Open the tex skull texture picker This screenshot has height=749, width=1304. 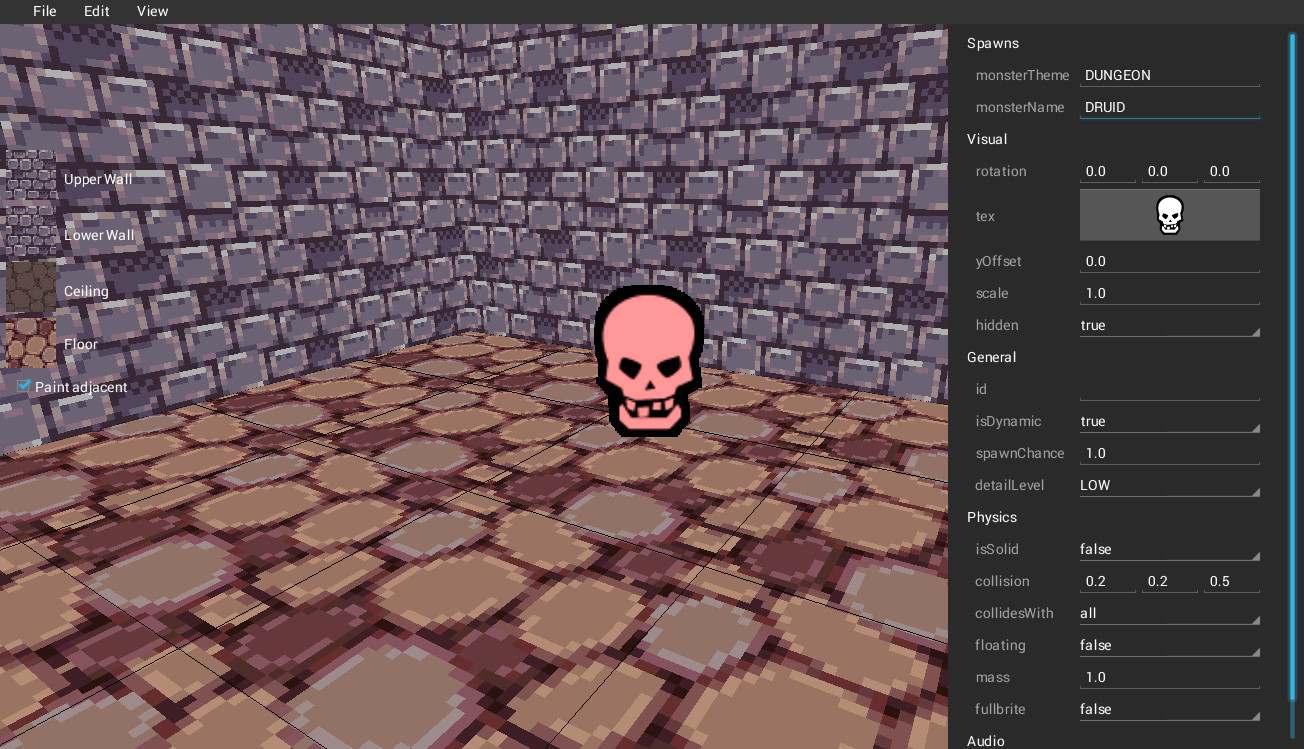[x=1170, y=215]
